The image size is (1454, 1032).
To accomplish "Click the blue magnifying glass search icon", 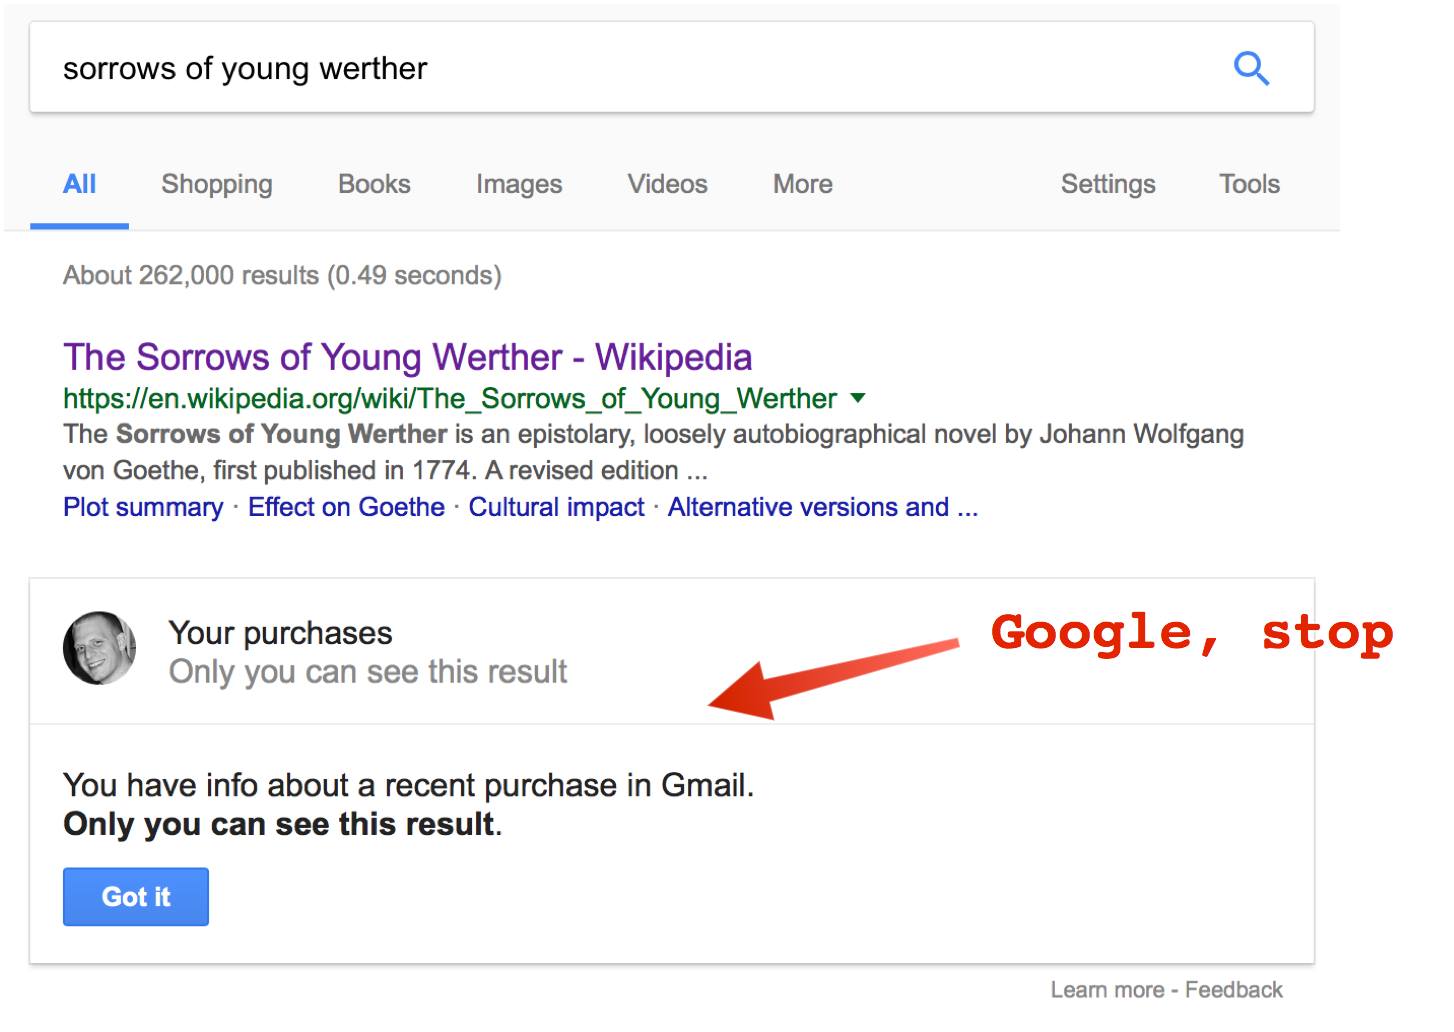I will (x=1251, y=68).
